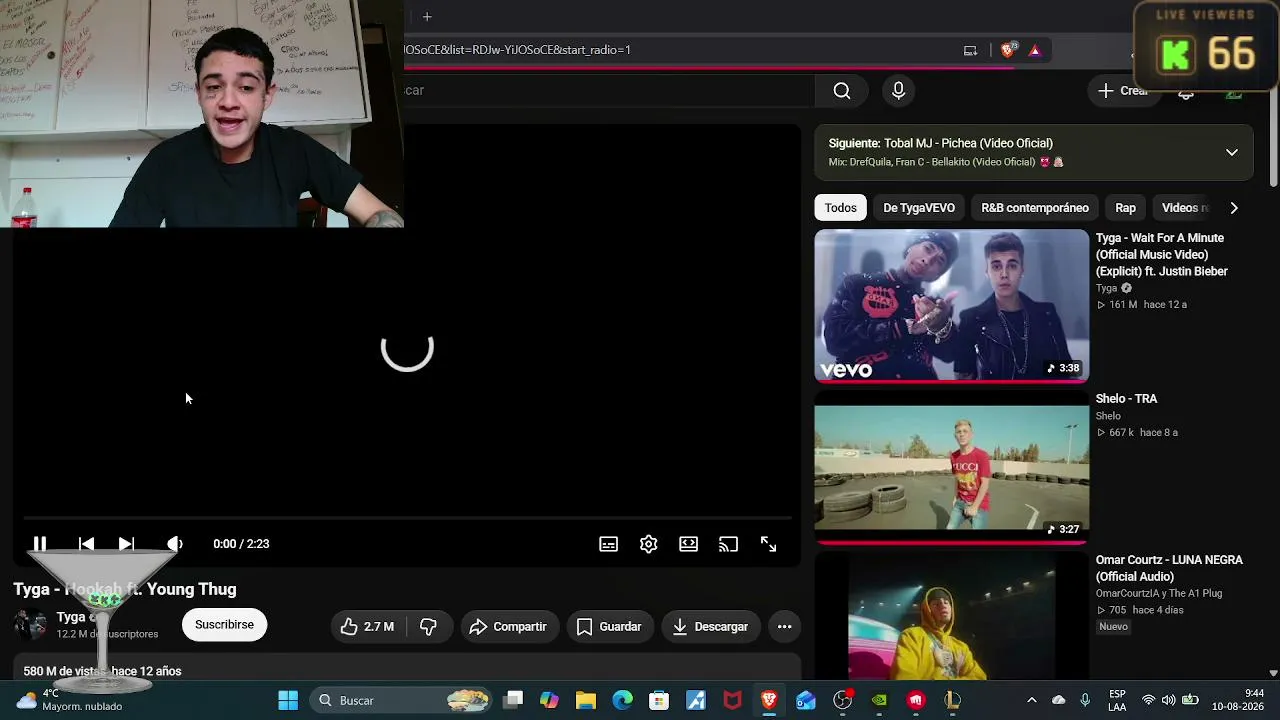This screenshot has height=720, width=1280.
Task: Click the Shelo channel name
Action: [1108, 416]
